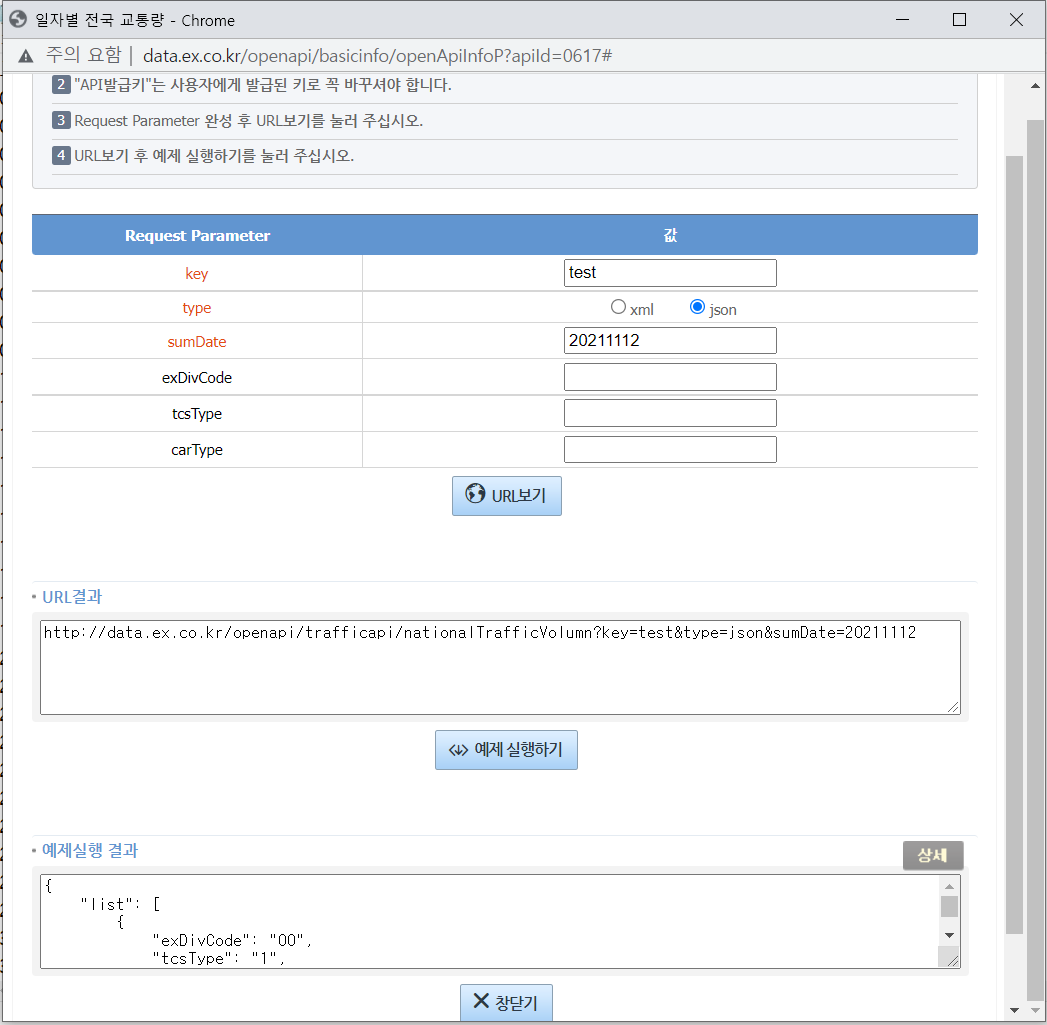Image resolution: width=1047 pixels, height=1025 pixels.
Task: Click the key input field
Action: coord(670,273)
